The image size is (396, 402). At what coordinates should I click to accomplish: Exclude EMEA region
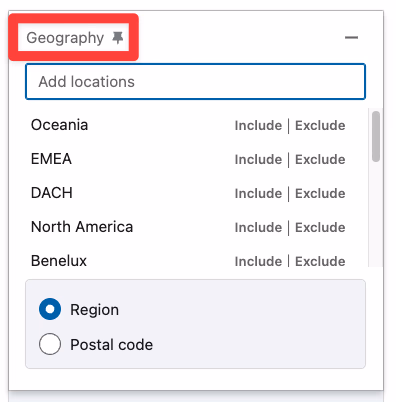tap(320, 160)
